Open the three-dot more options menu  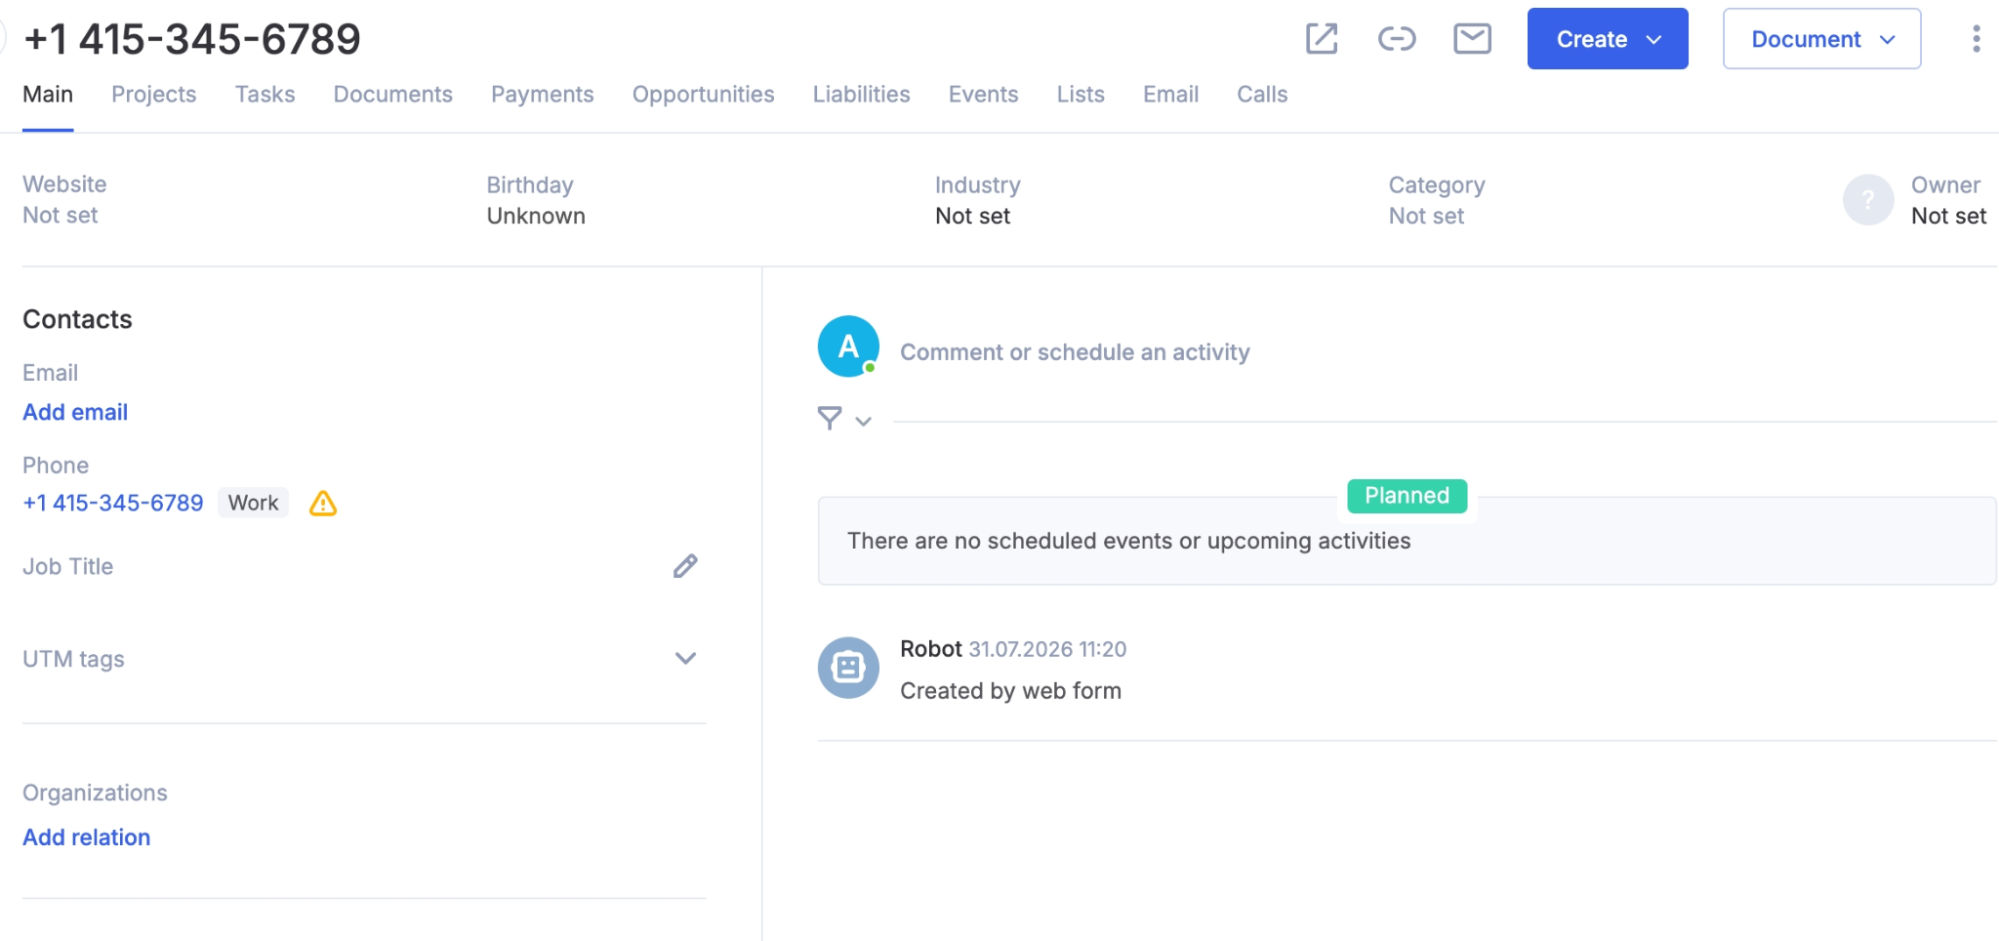pos(1975,39)
